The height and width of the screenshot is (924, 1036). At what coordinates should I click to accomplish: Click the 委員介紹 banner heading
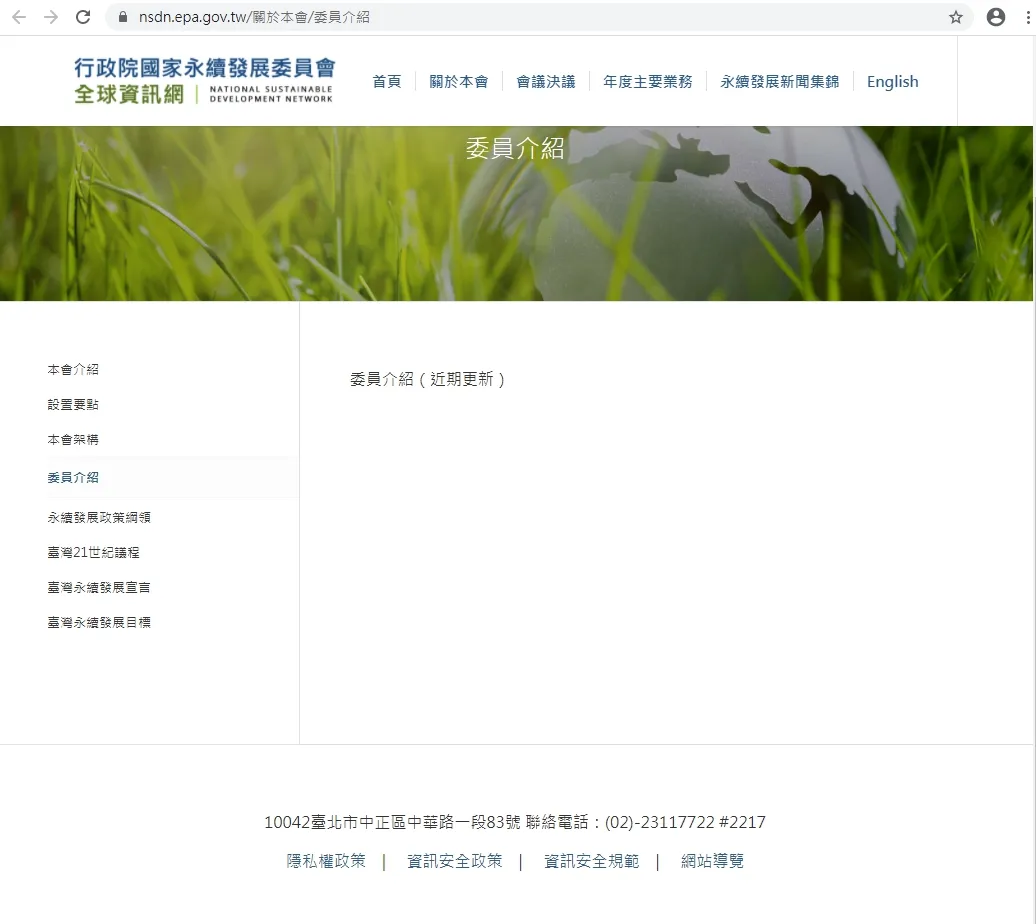[515, 148]
